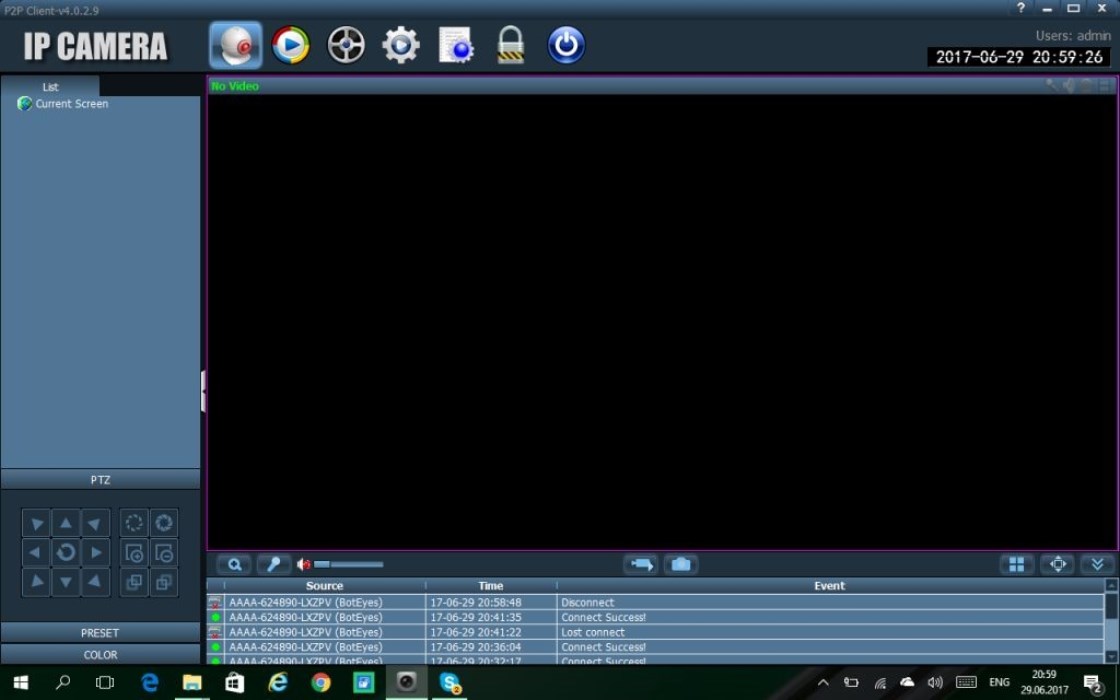Viewport: 1120px width, 700px height.
Task: Click the film reel icon in top toolbar
Action: [x=346, y=45]
